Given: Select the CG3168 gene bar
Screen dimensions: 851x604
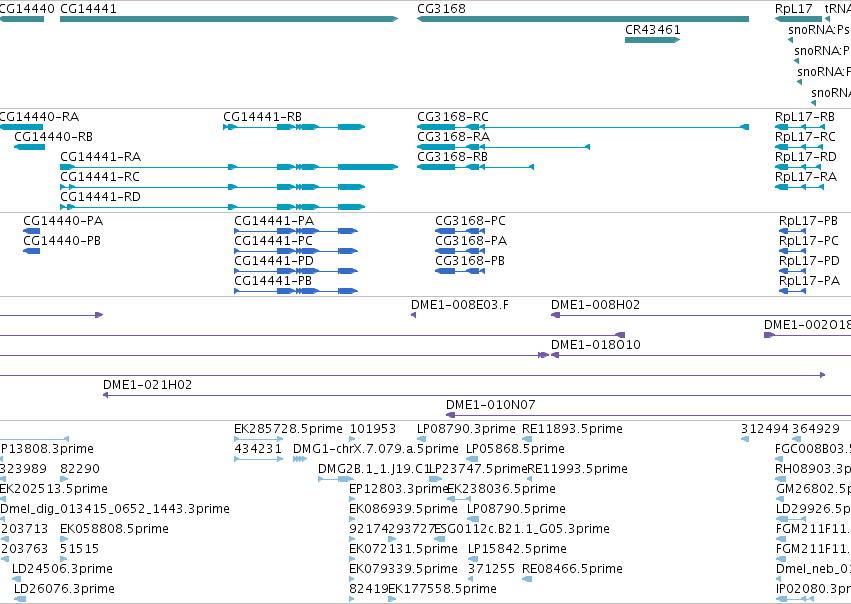Looking at the screenshot, I should click(583, 19).
